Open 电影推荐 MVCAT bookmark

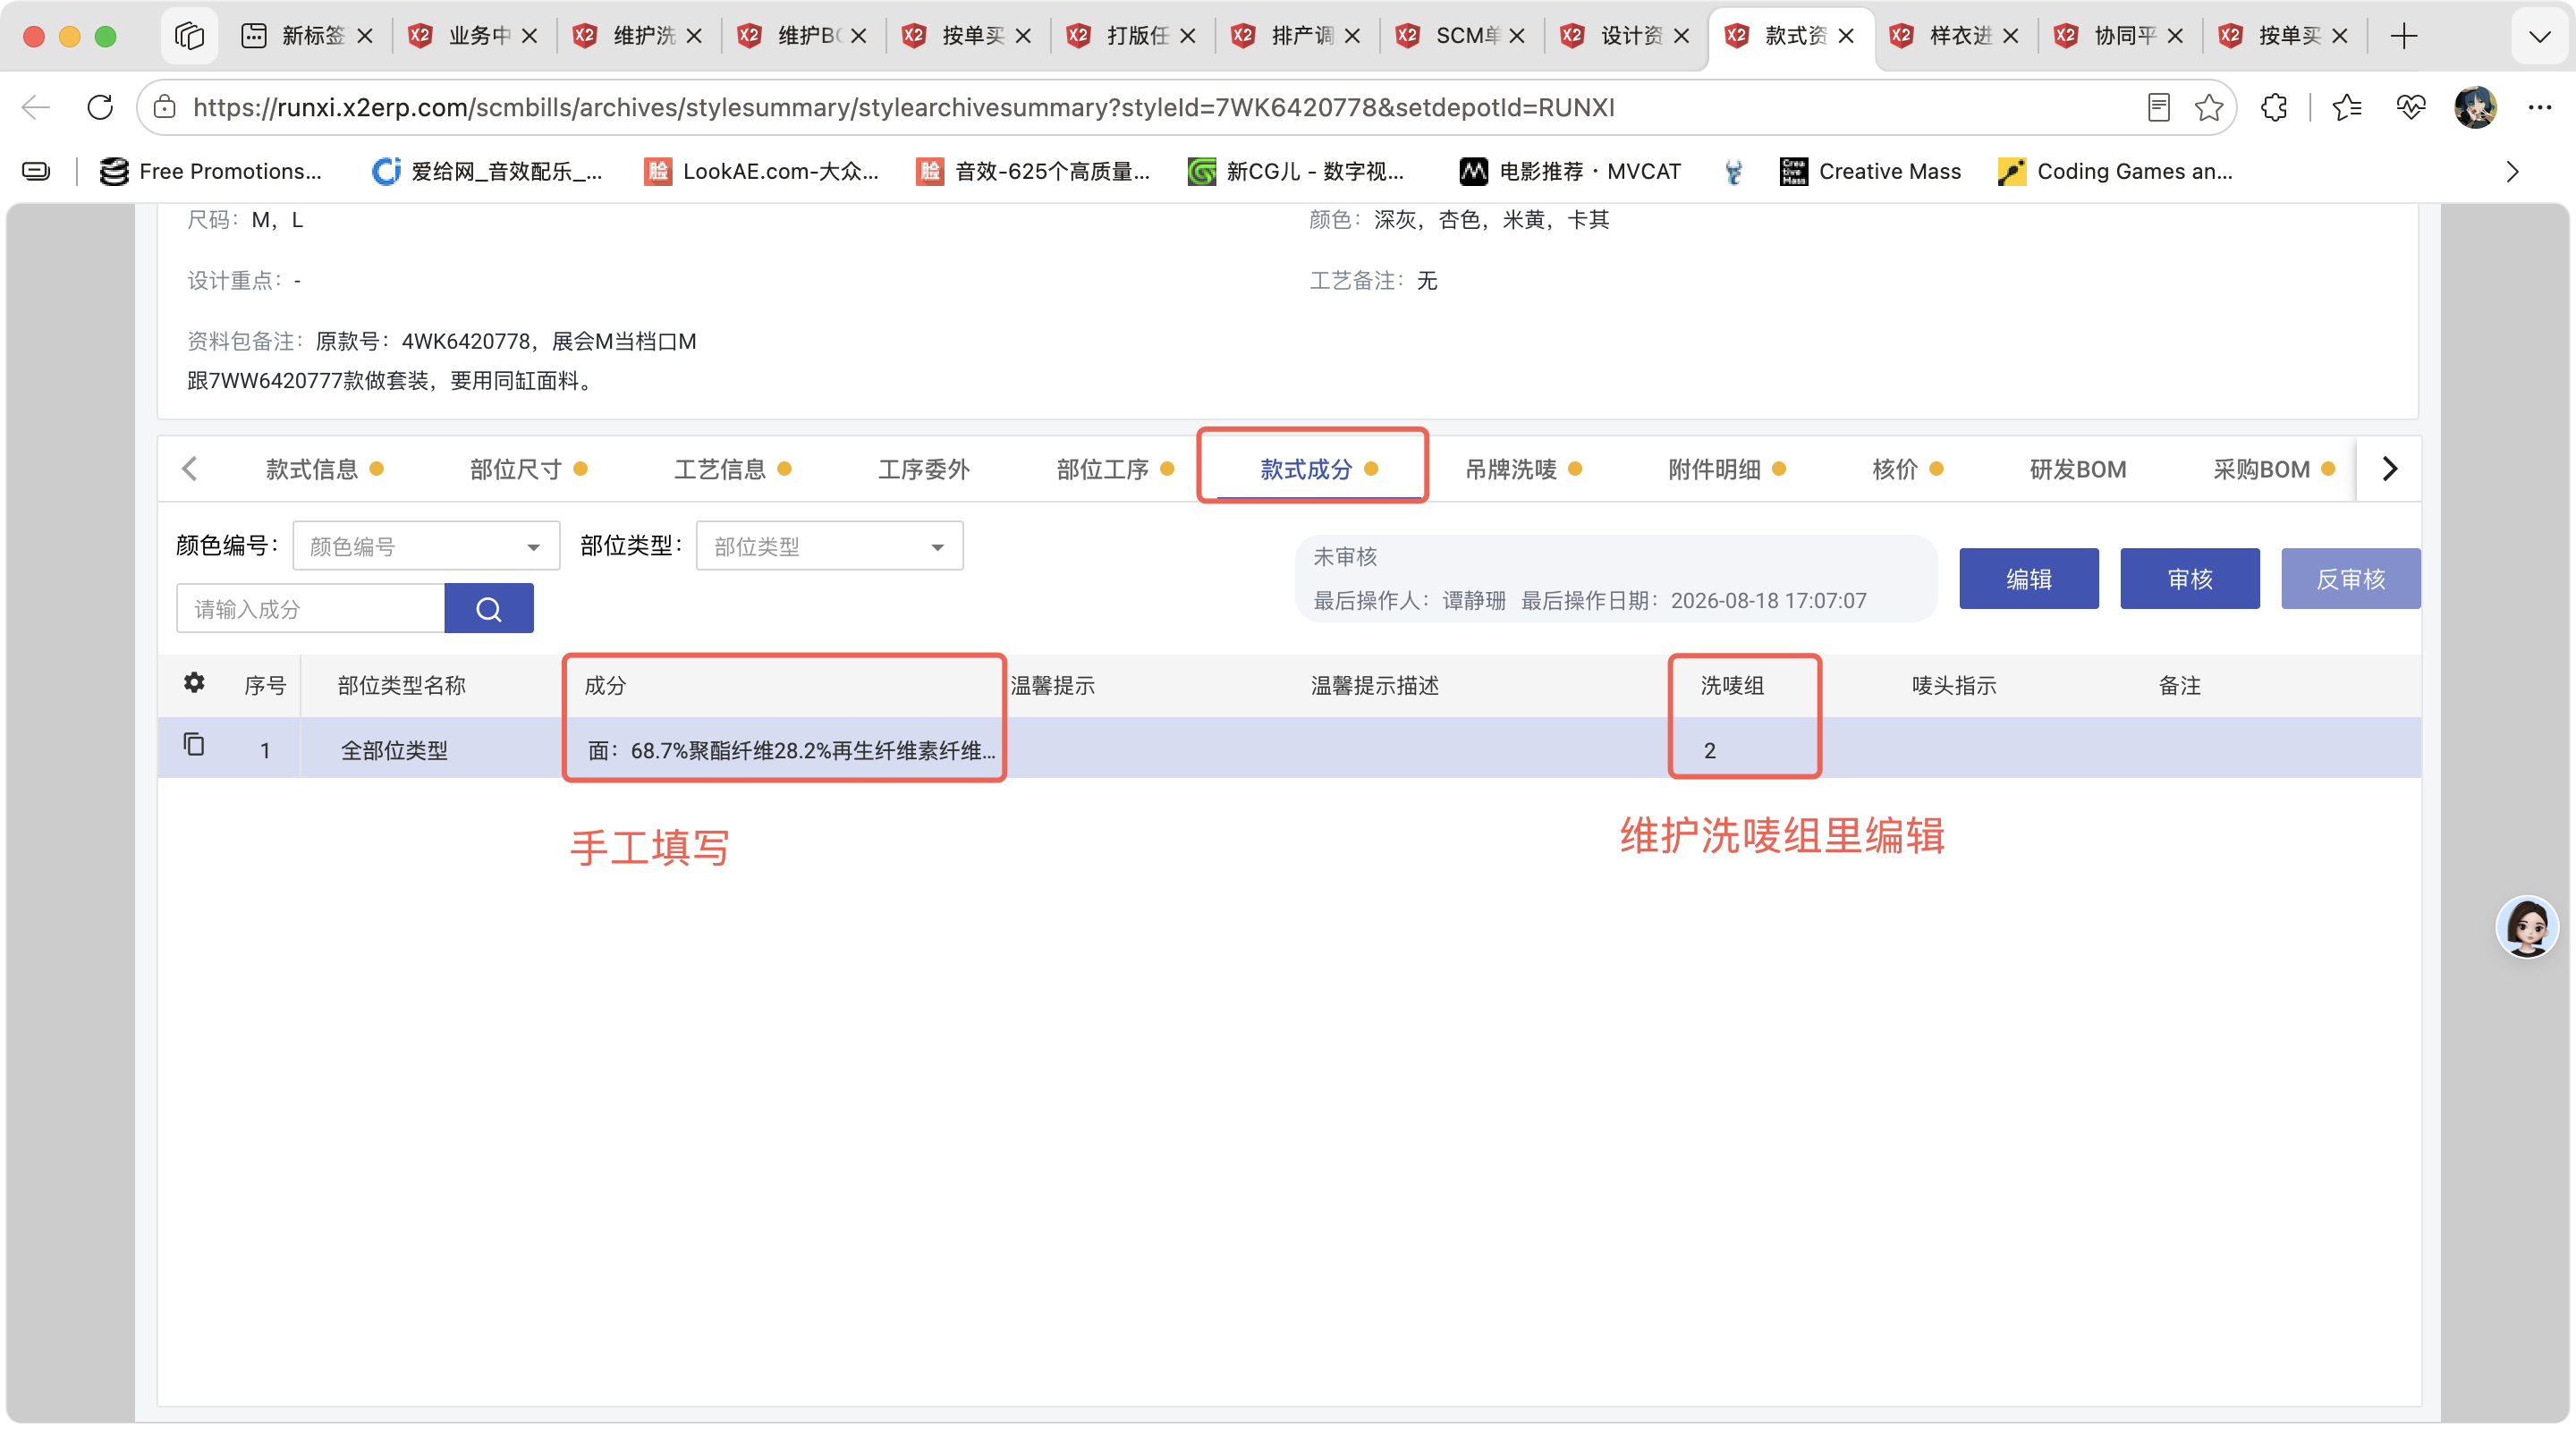(x=1570, y=172)
